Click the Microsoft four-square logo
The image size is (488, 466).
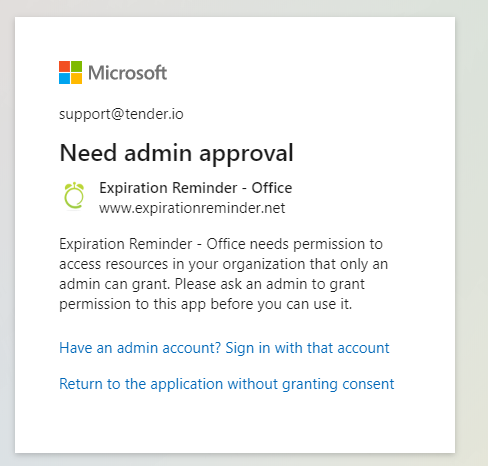pos(70,72)
